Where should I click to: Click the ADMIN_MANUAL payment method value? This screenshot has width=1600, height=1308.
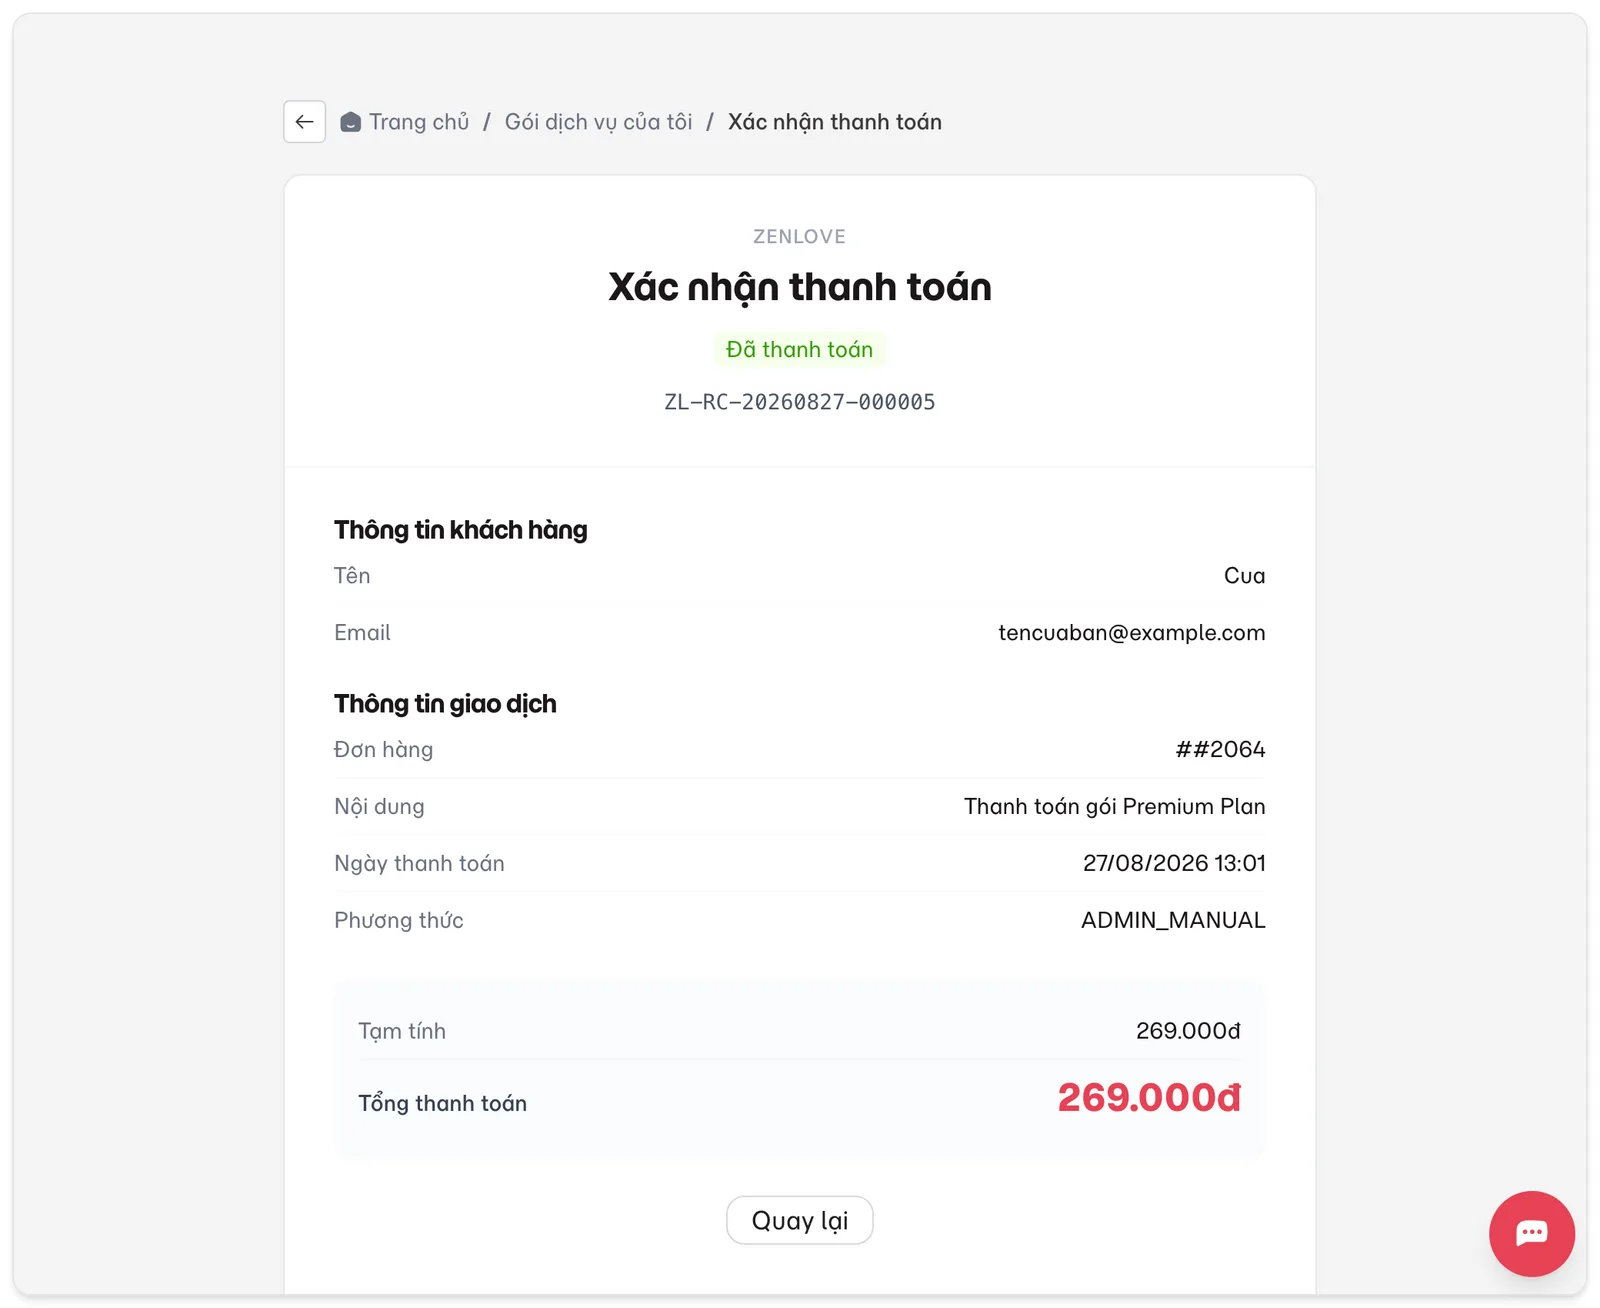[1173, 920]
